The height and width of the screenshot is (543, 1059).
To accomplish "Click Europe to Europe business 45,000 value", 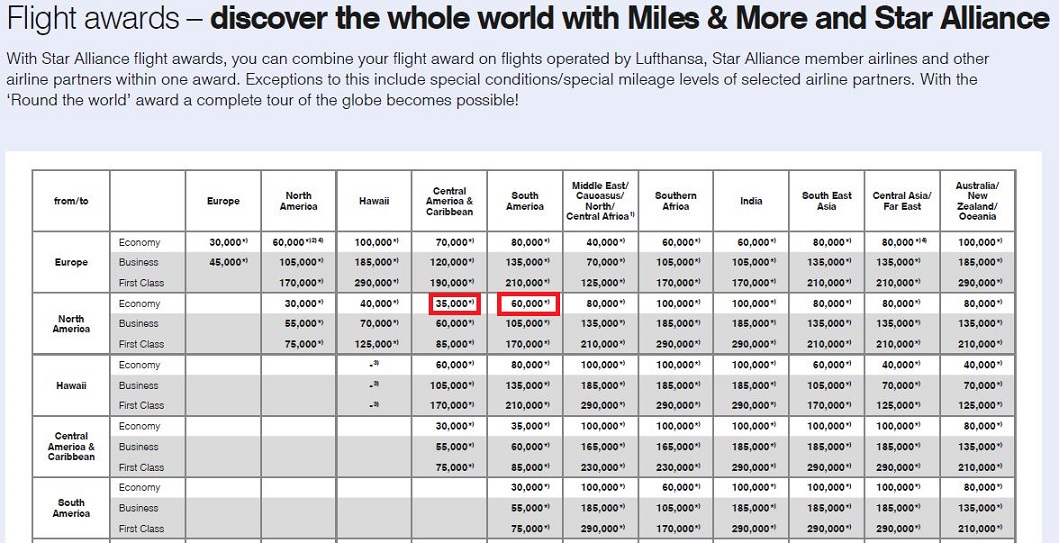I will point(229,262).
